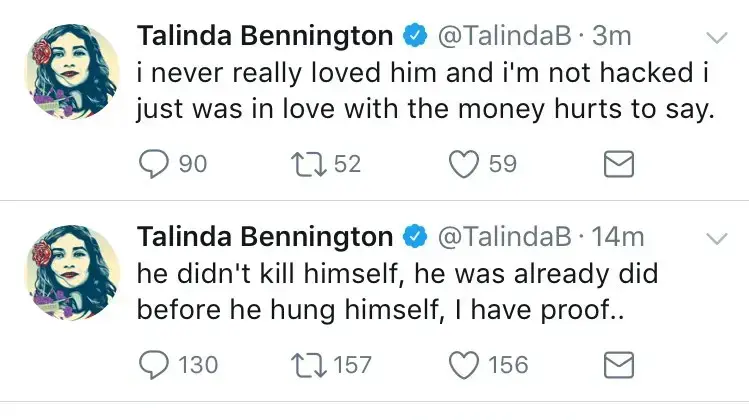This screenshot has height=420, width=749.
Task: Open Talinda Bennington name on first tweet
Action: pyautogui.click(x=265, y=36)
